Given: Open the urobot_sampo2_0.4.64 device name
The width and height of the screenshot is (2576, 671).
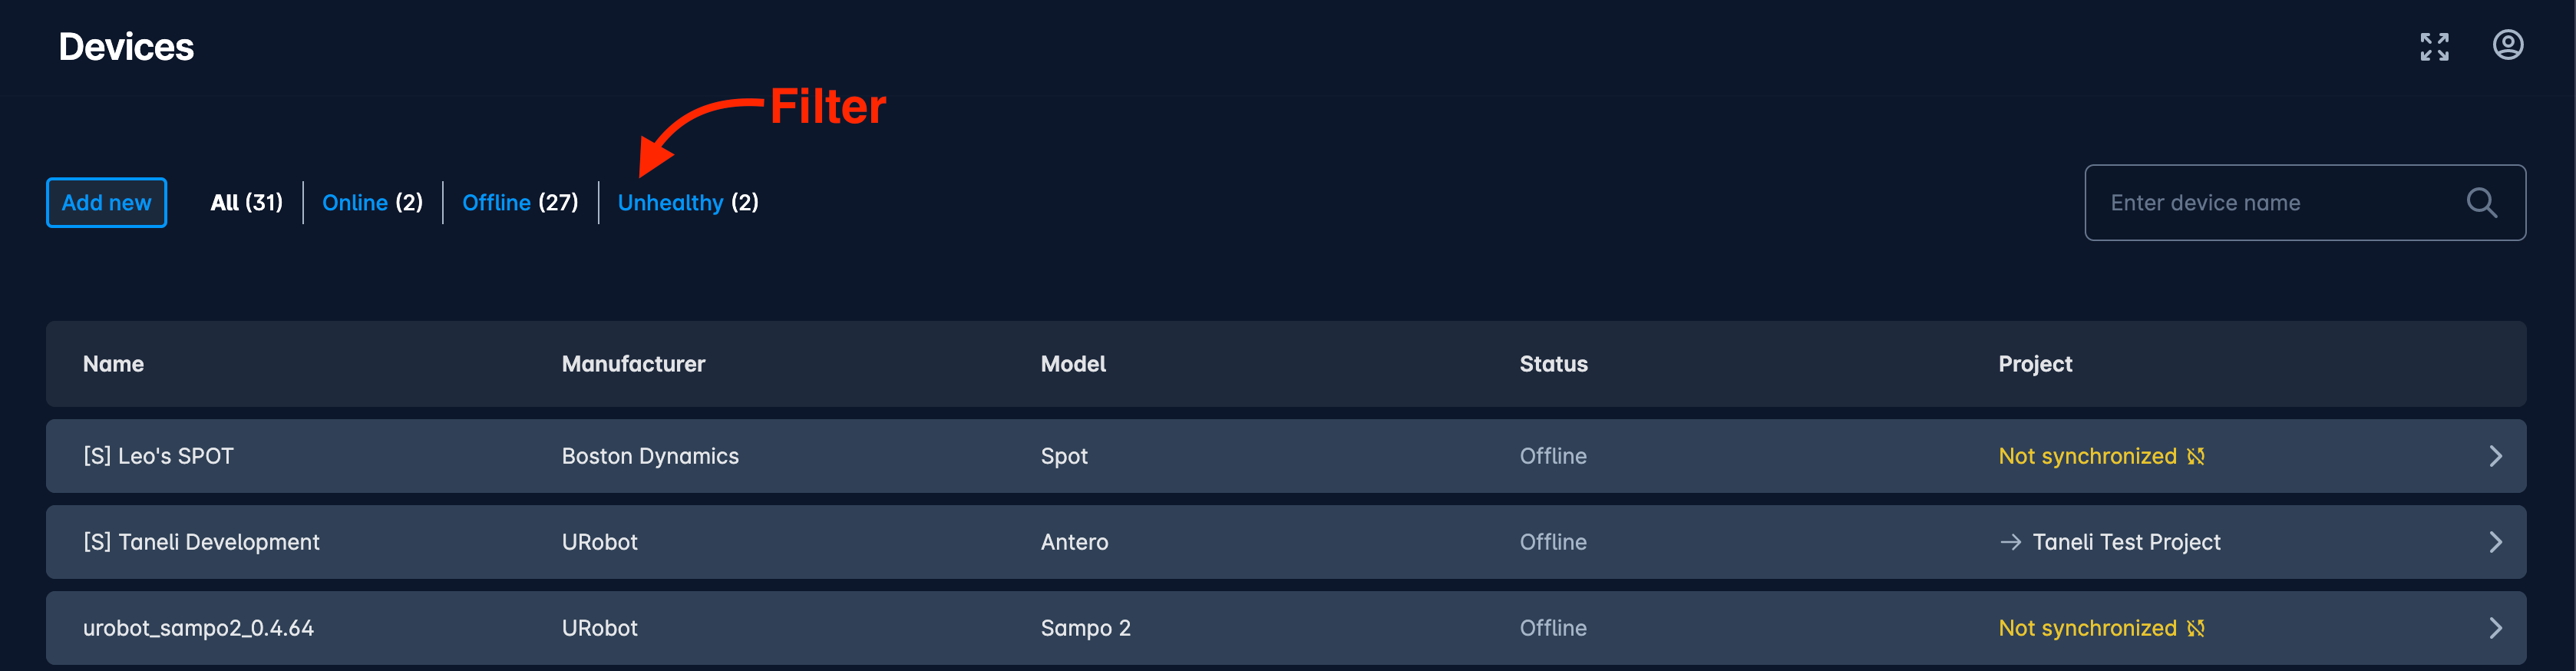Looking at the screenshot, I should [198, 628].
